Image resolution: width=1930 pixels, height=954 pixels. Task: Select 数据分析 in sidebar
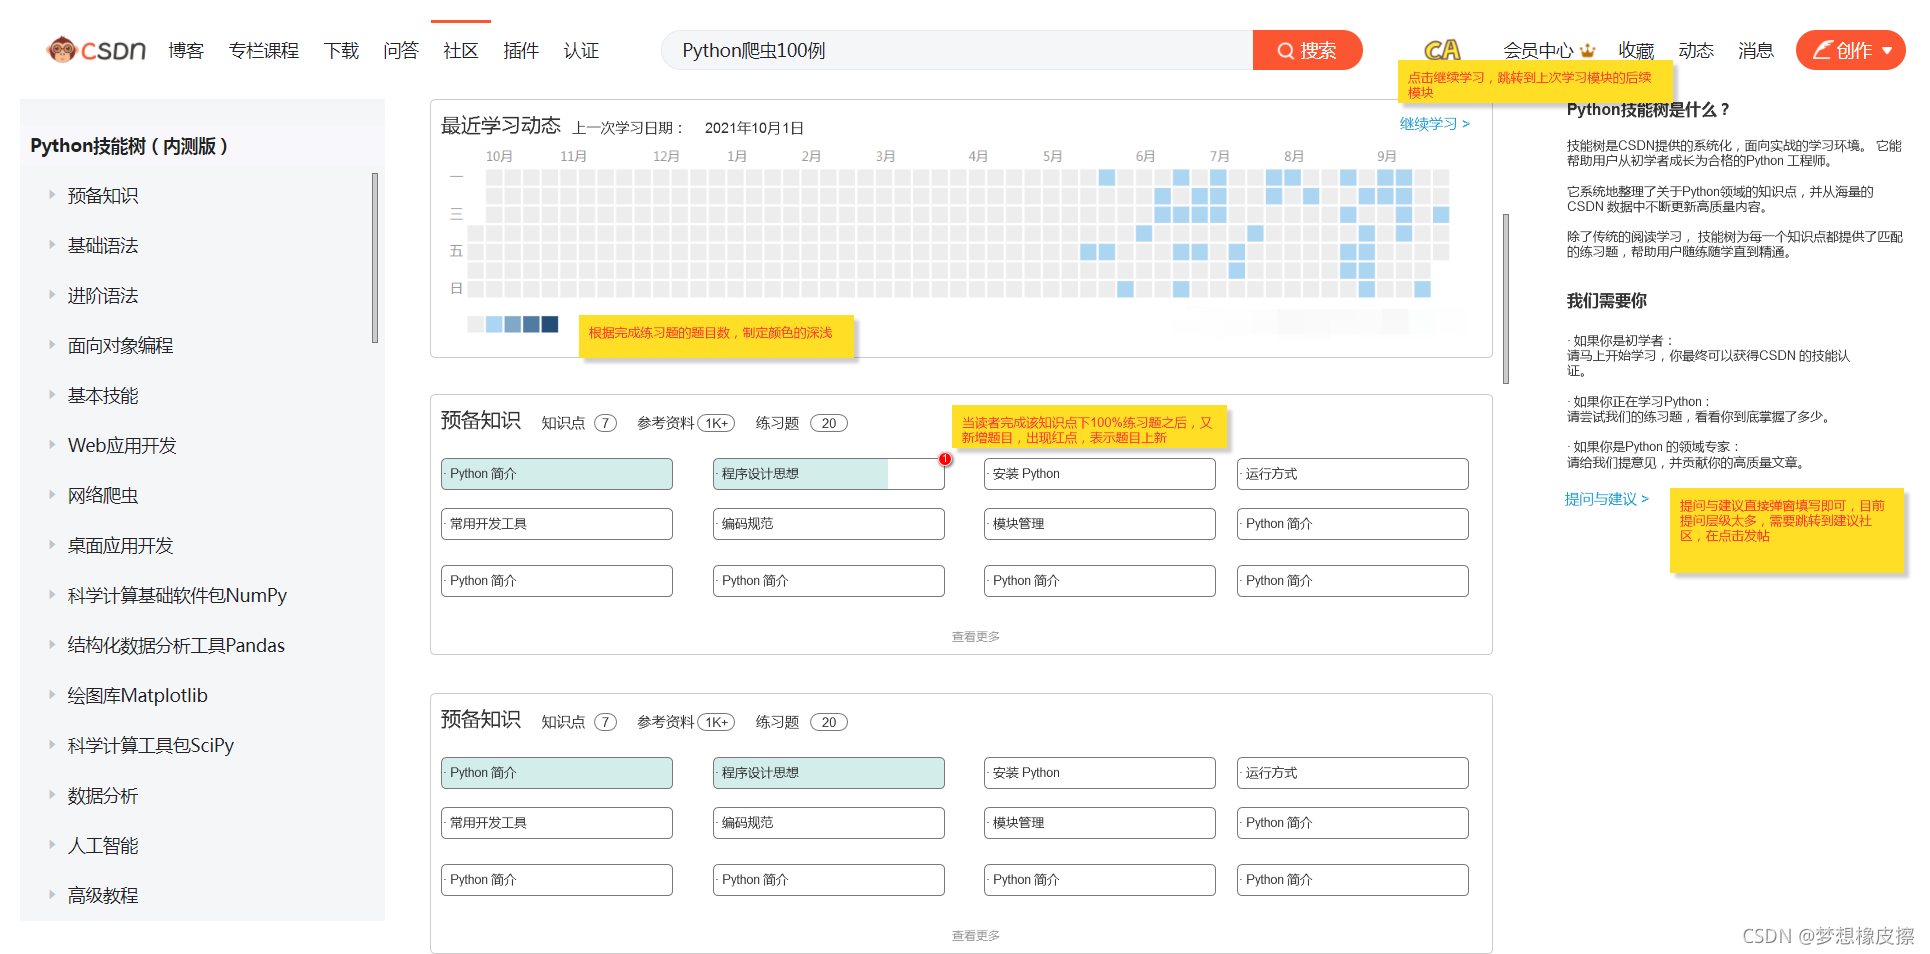pos(103,796)
